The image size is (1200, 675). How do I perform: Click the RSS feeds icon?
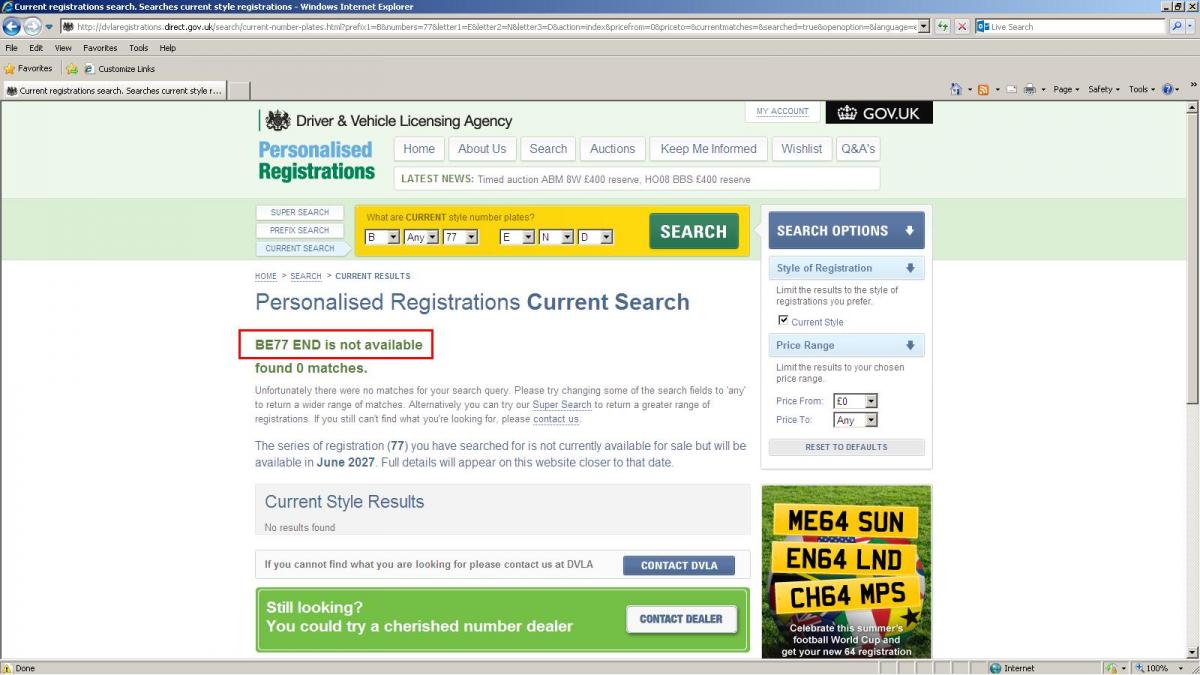pos(983,89)
